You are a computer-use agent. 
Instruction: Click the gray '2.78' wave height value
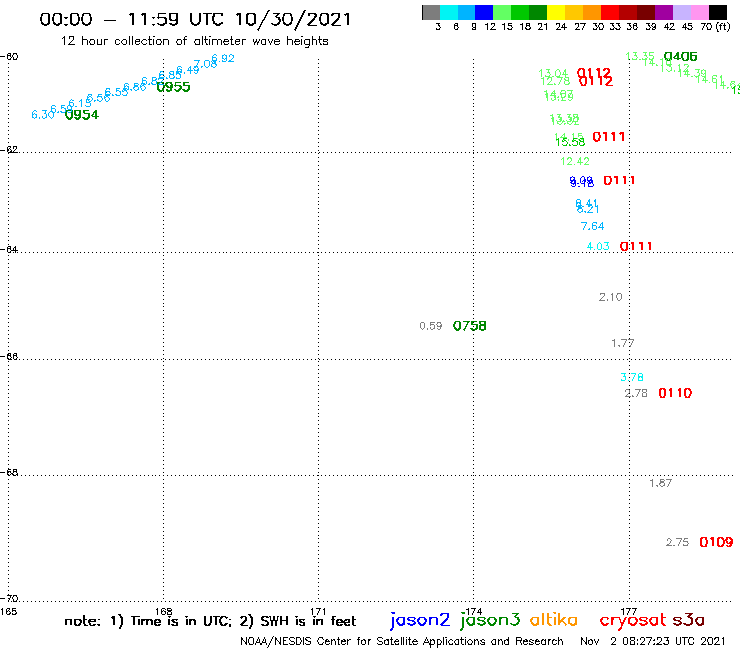coord(636,393)
